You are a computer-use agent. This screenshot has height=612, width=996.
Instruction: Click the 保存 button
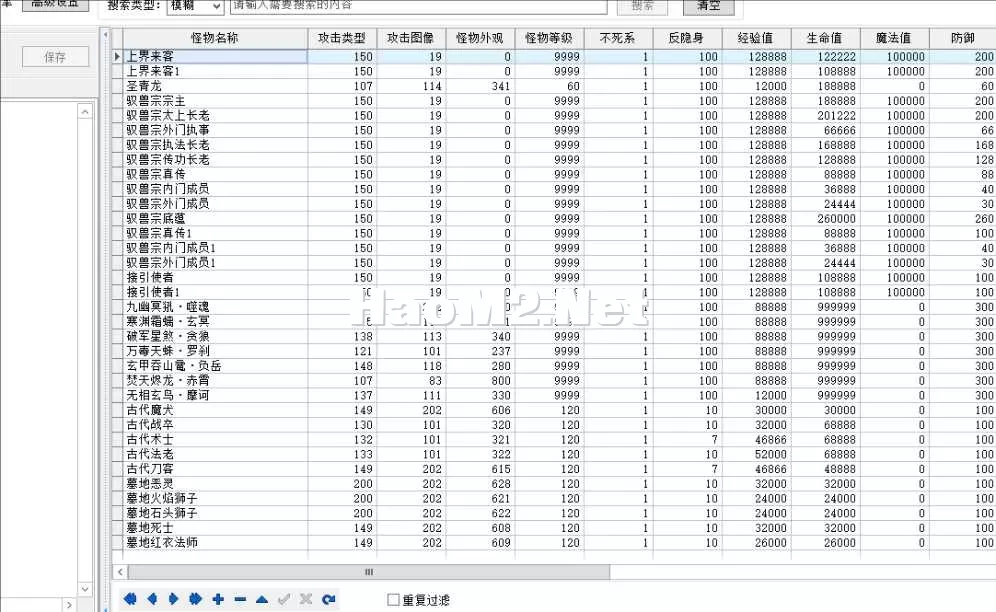55,57
